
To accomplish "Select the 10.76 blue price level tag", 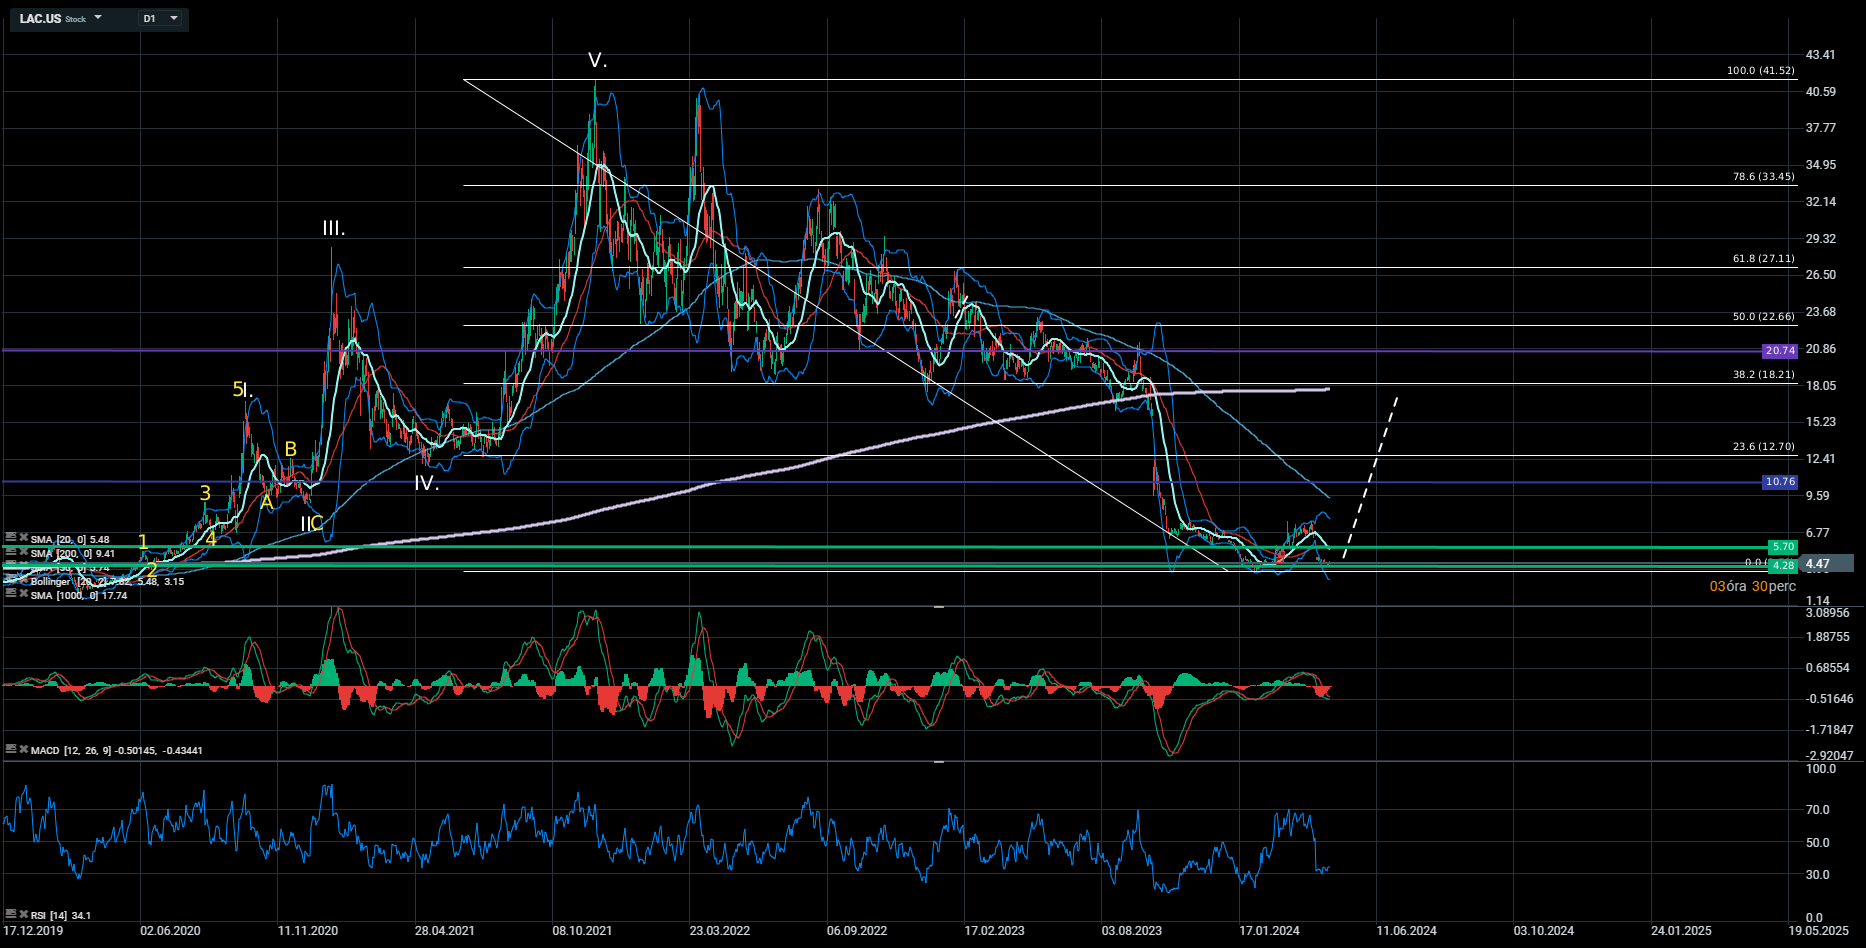I will 1779,482.
